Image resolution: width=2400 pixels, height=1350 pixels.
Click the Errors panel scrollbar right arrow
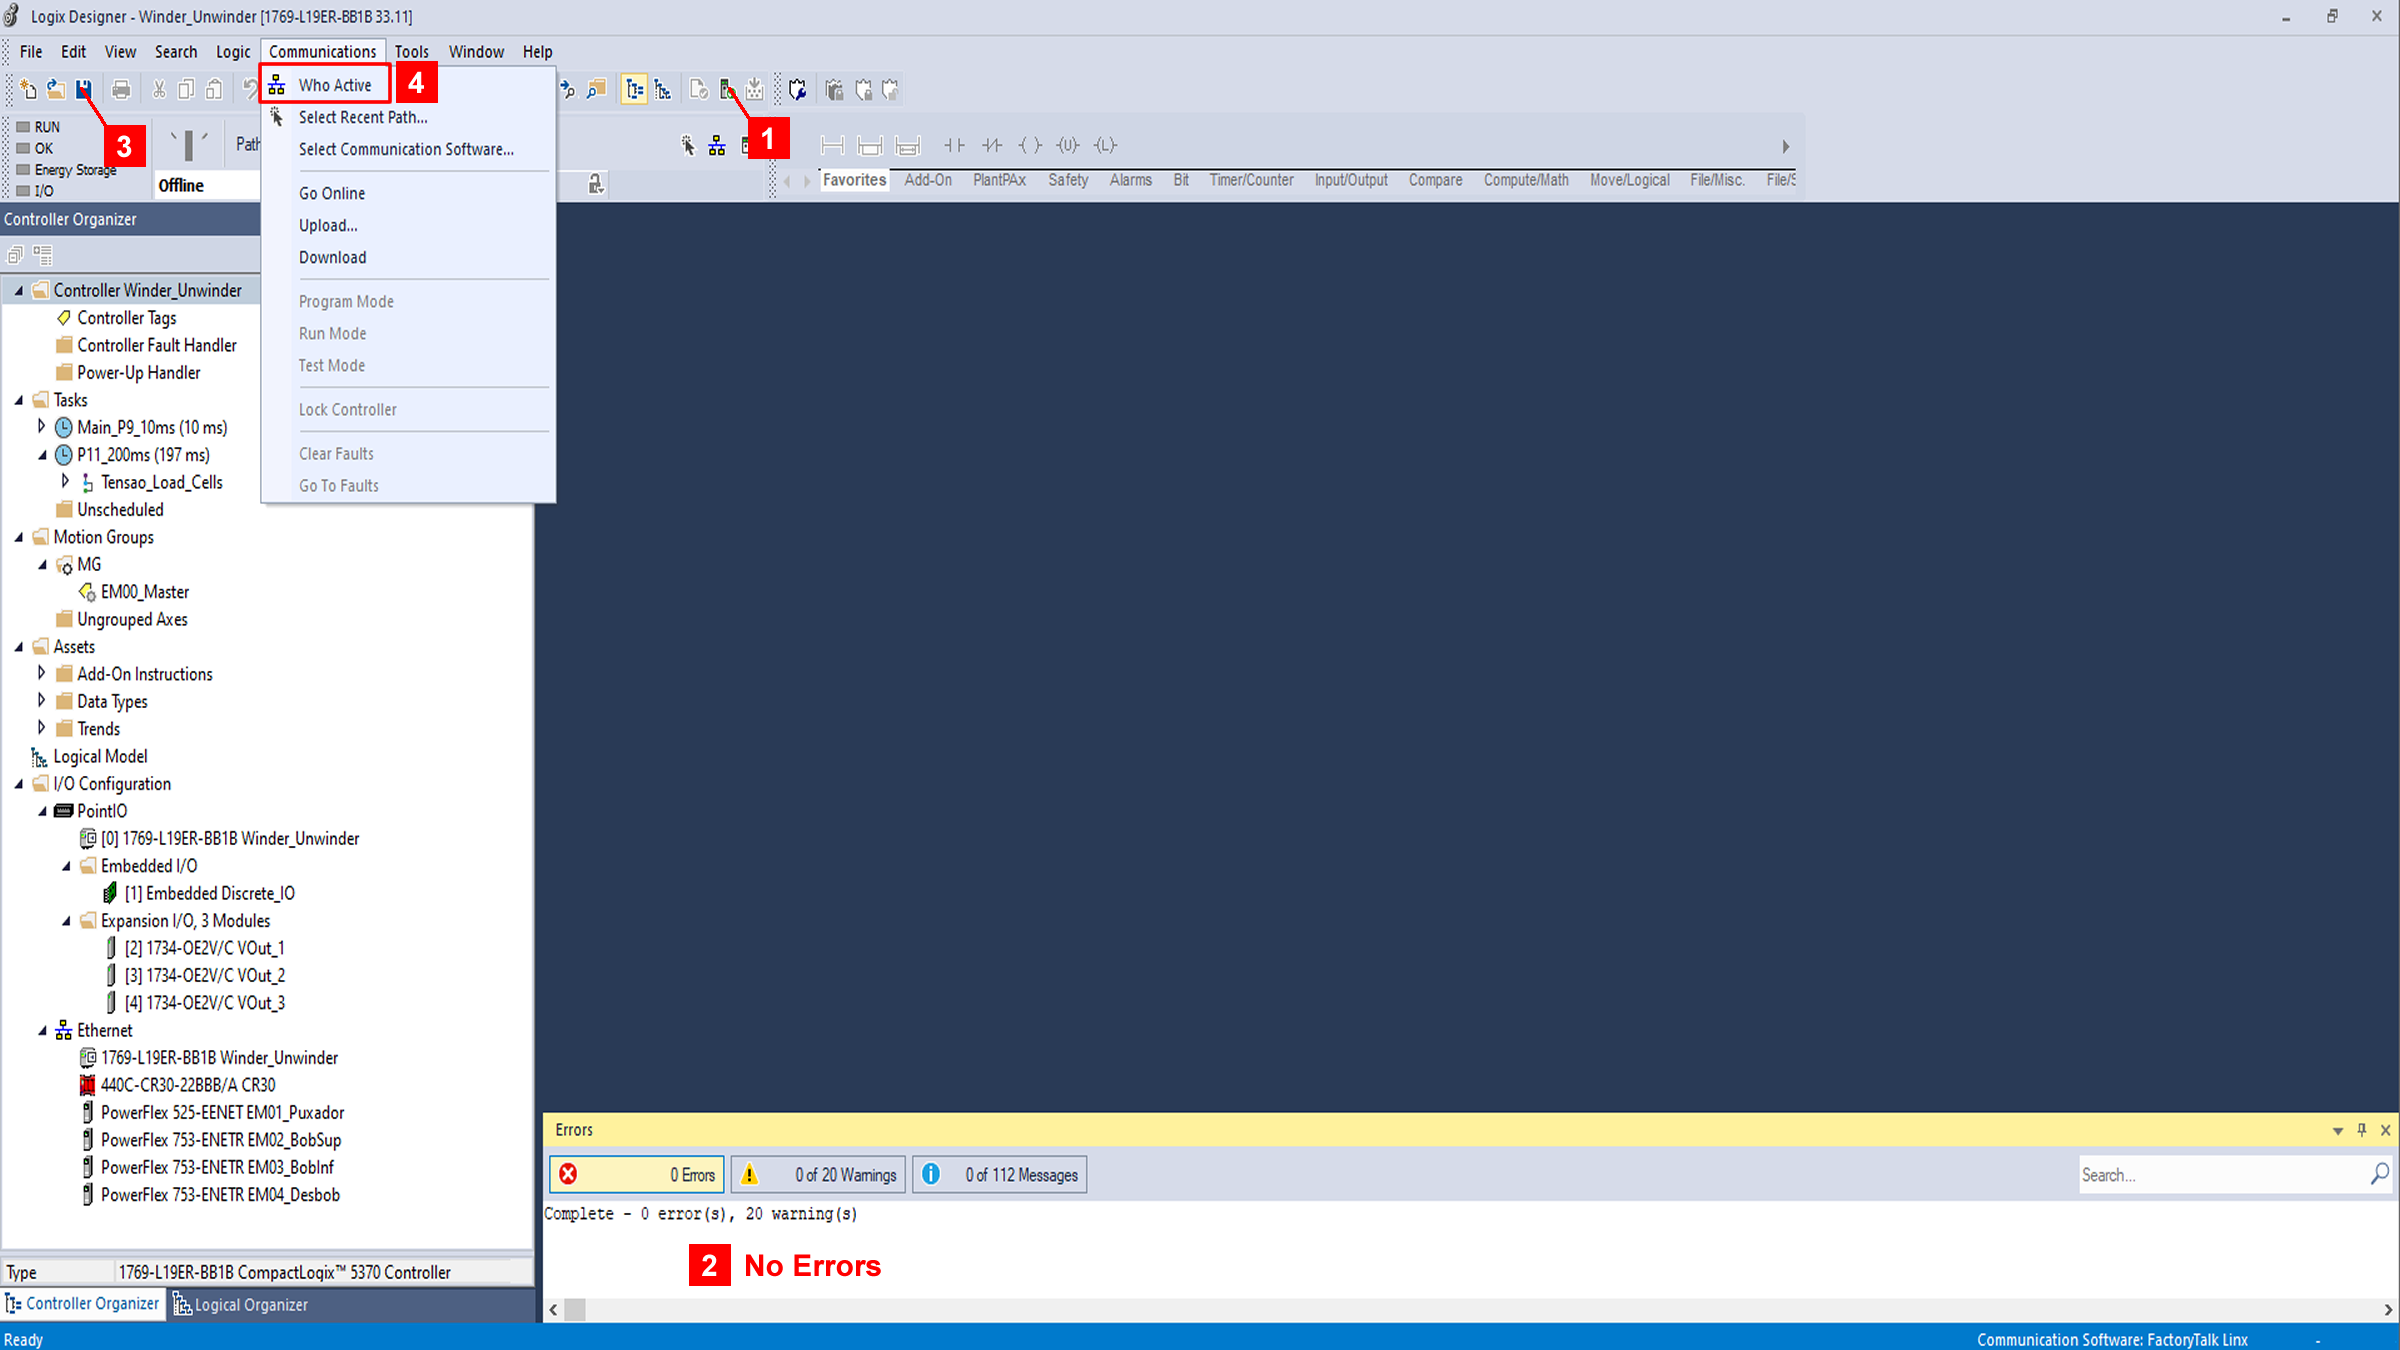coord(2388,1310)
